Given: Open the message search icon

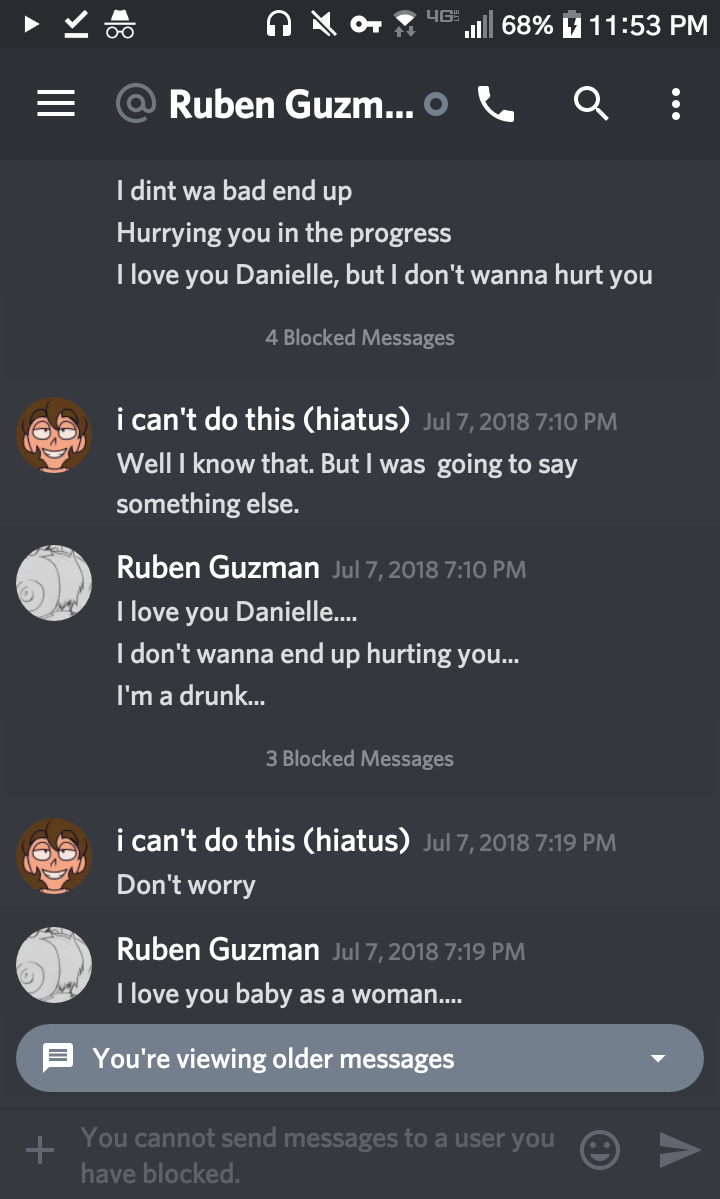Looking at the screenshot, I should (591, 103).
